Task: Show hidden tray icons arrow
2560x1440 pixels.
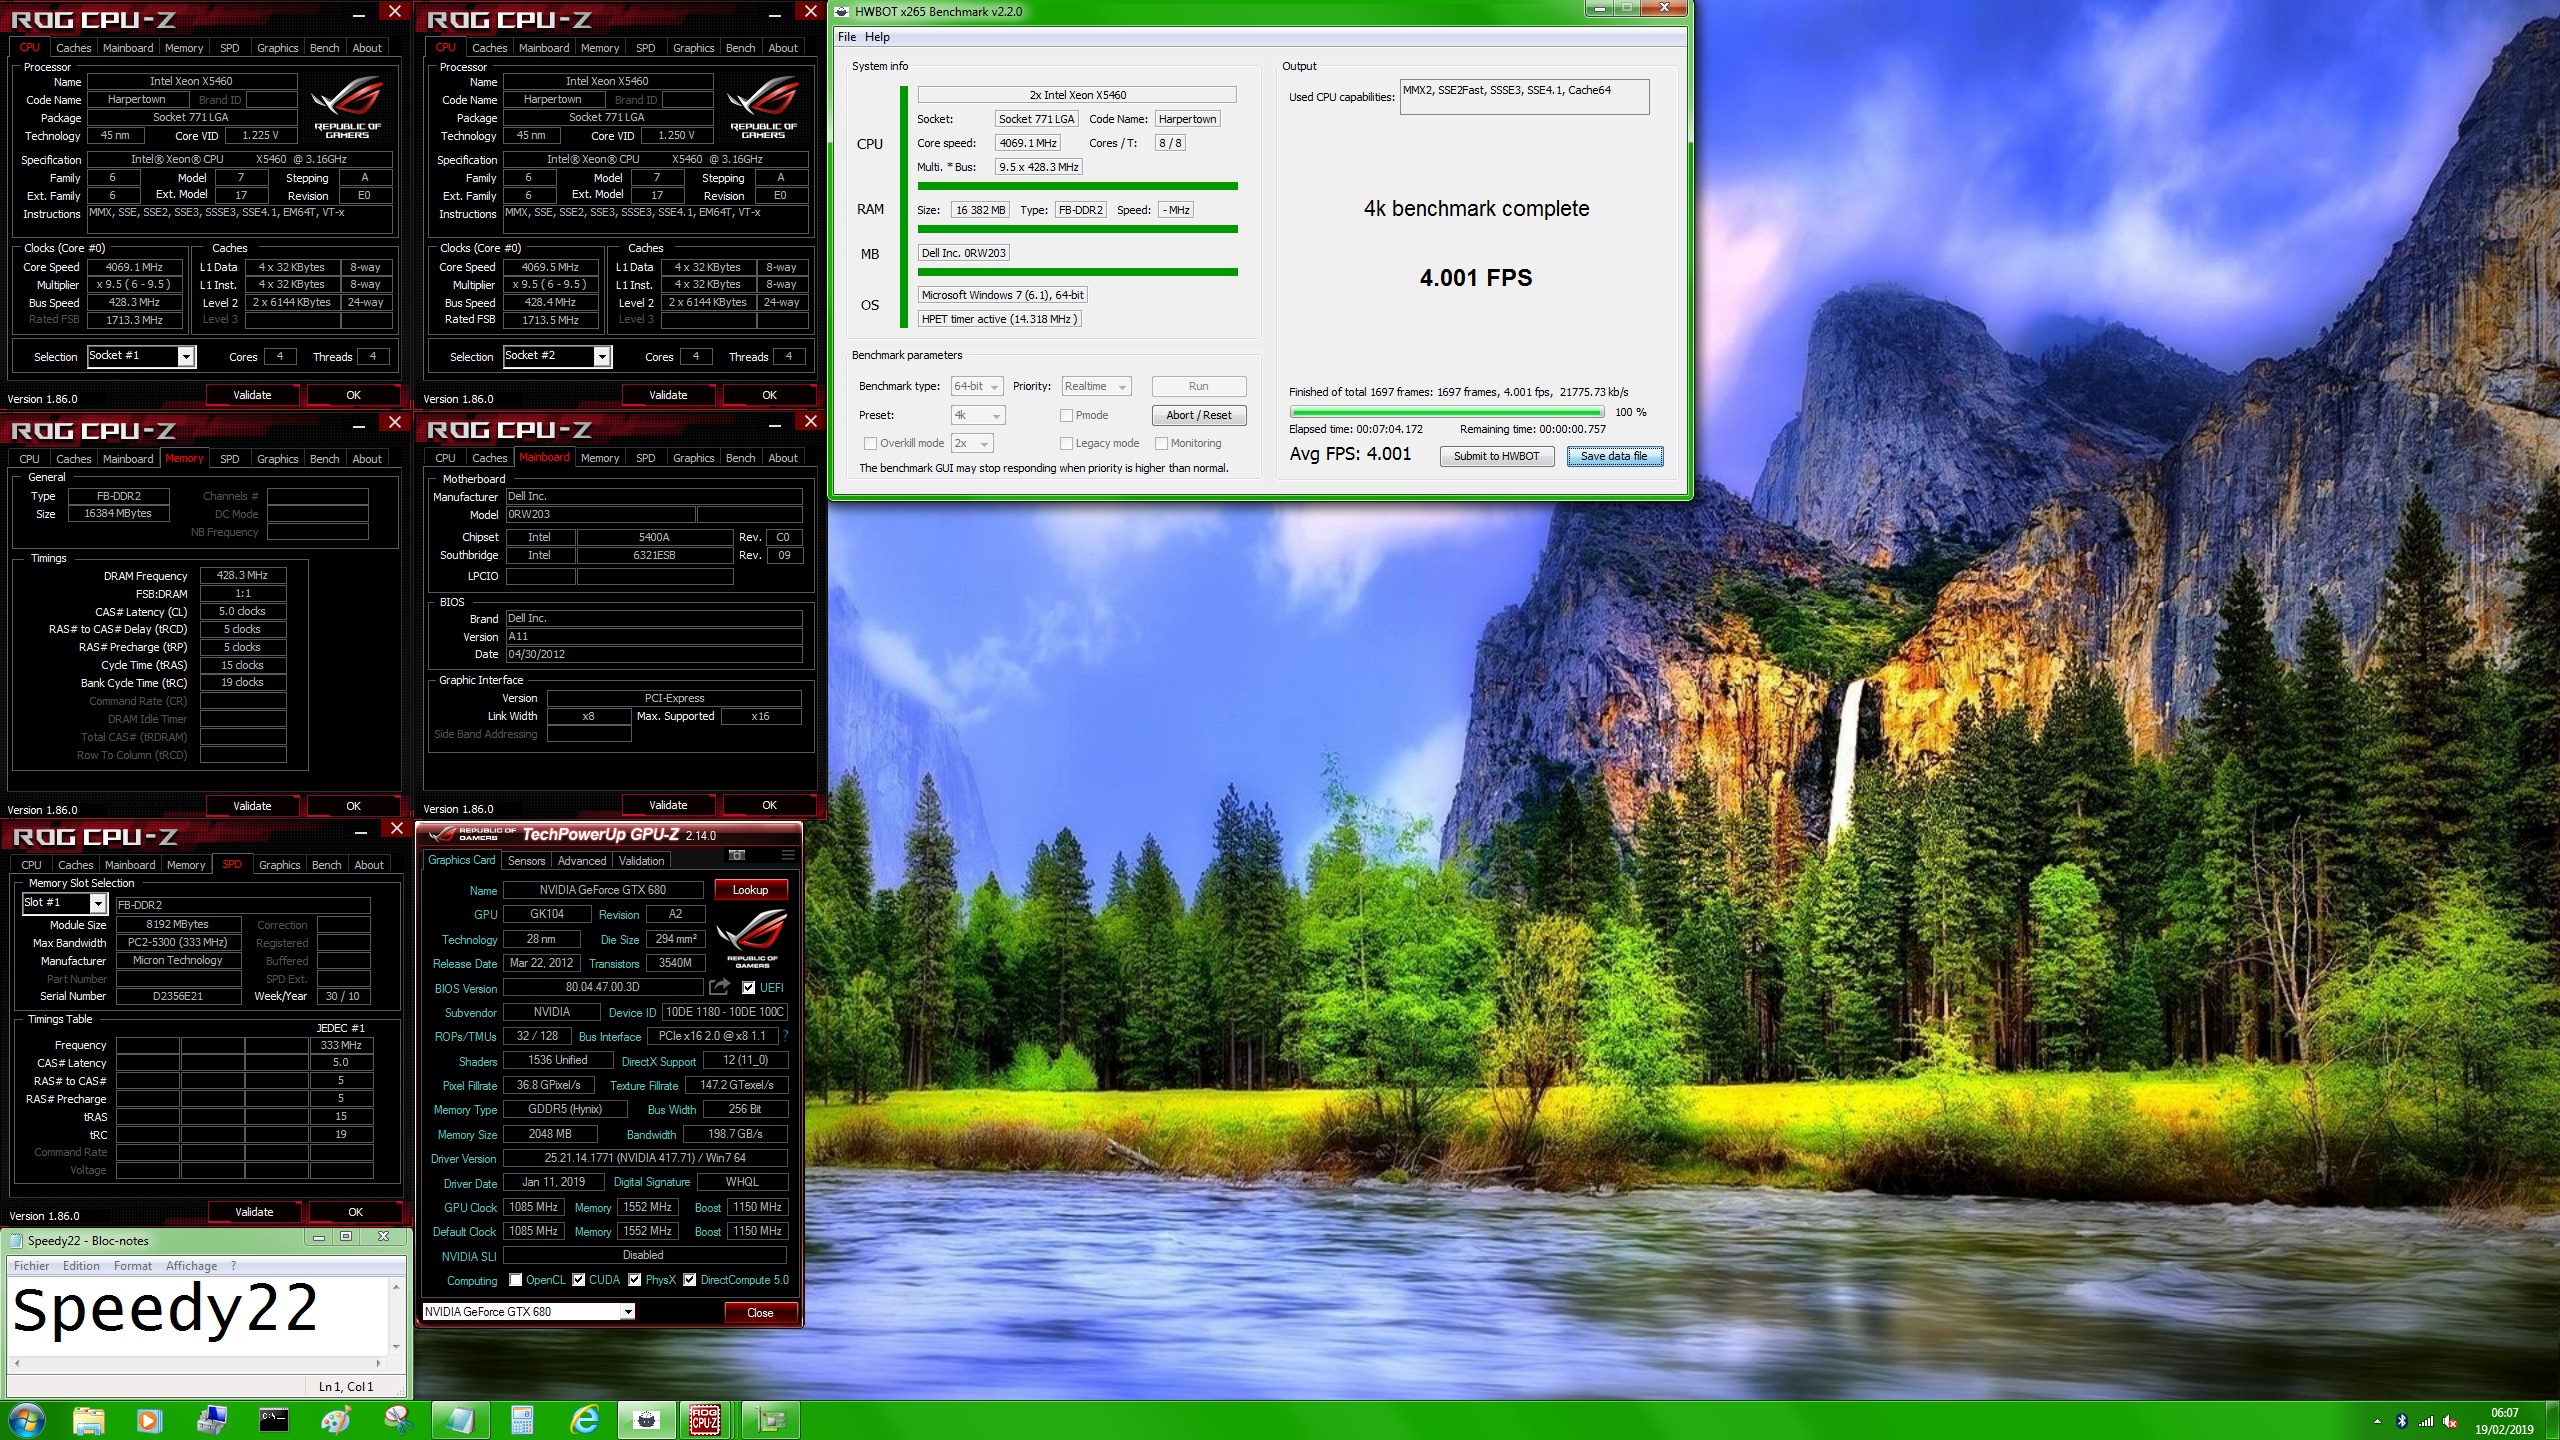Action: click(2377, 1420)
